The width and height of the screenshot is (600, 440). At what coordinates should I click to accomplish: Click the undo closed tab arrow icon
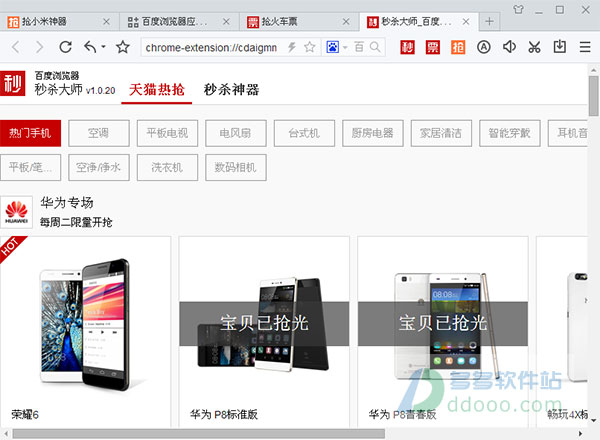[90, 47]
